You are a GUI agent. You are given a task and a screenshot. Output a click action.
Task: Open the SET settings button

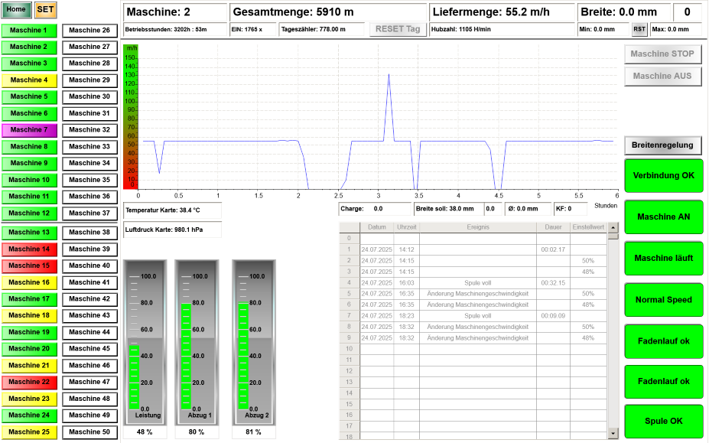pyautogui.click(x=45, y=9)
